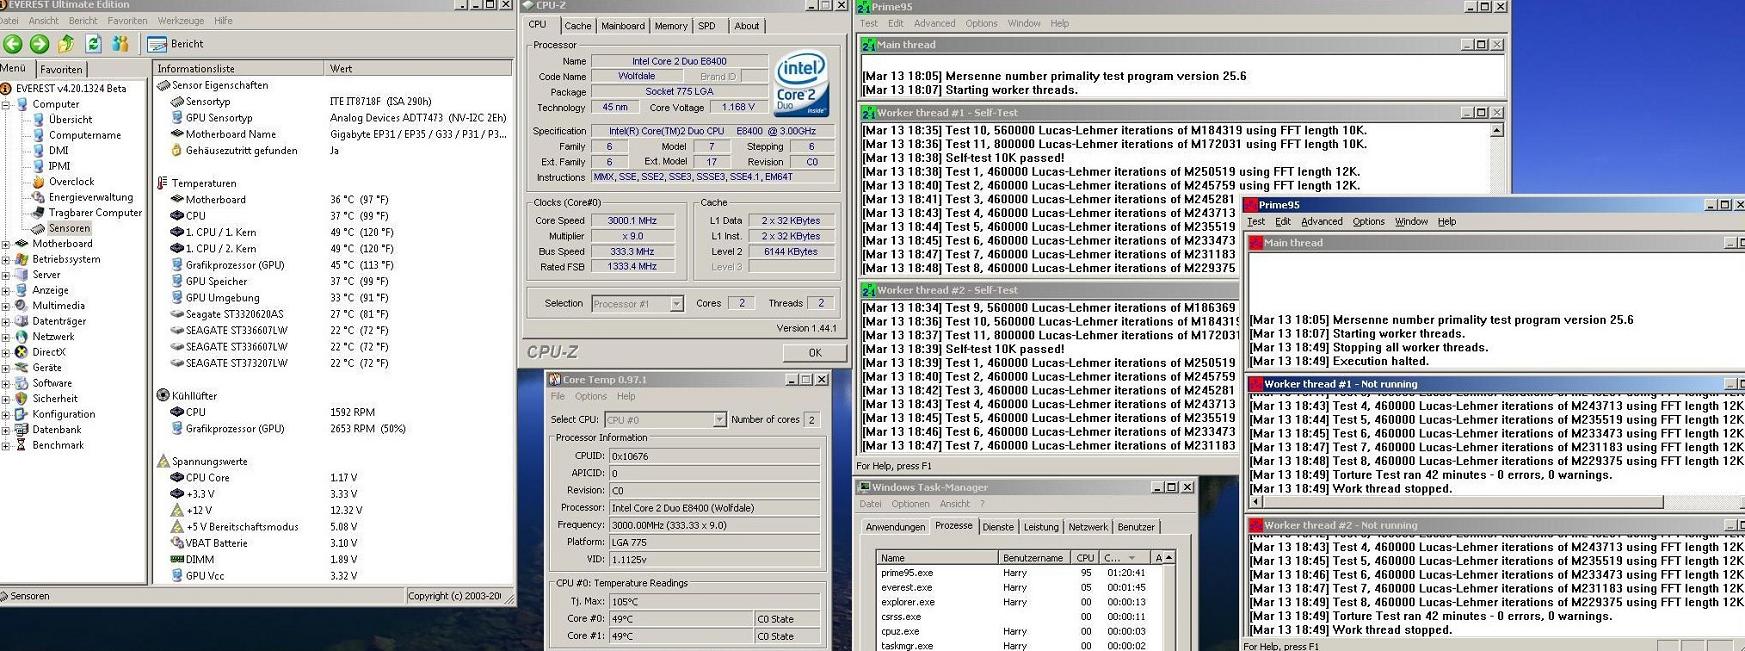Image resolution: width=1745 pixels, height=651 pixels.
Task: Expand the Server tree node
Action: [6, 275]
